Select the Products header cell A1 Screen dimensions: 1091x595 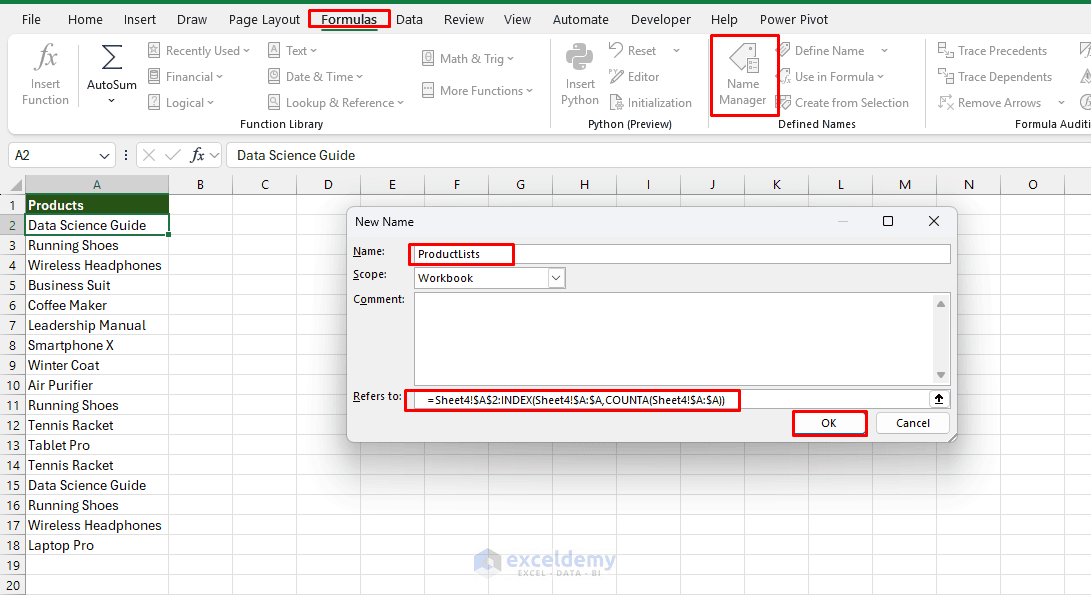point(97,205)
